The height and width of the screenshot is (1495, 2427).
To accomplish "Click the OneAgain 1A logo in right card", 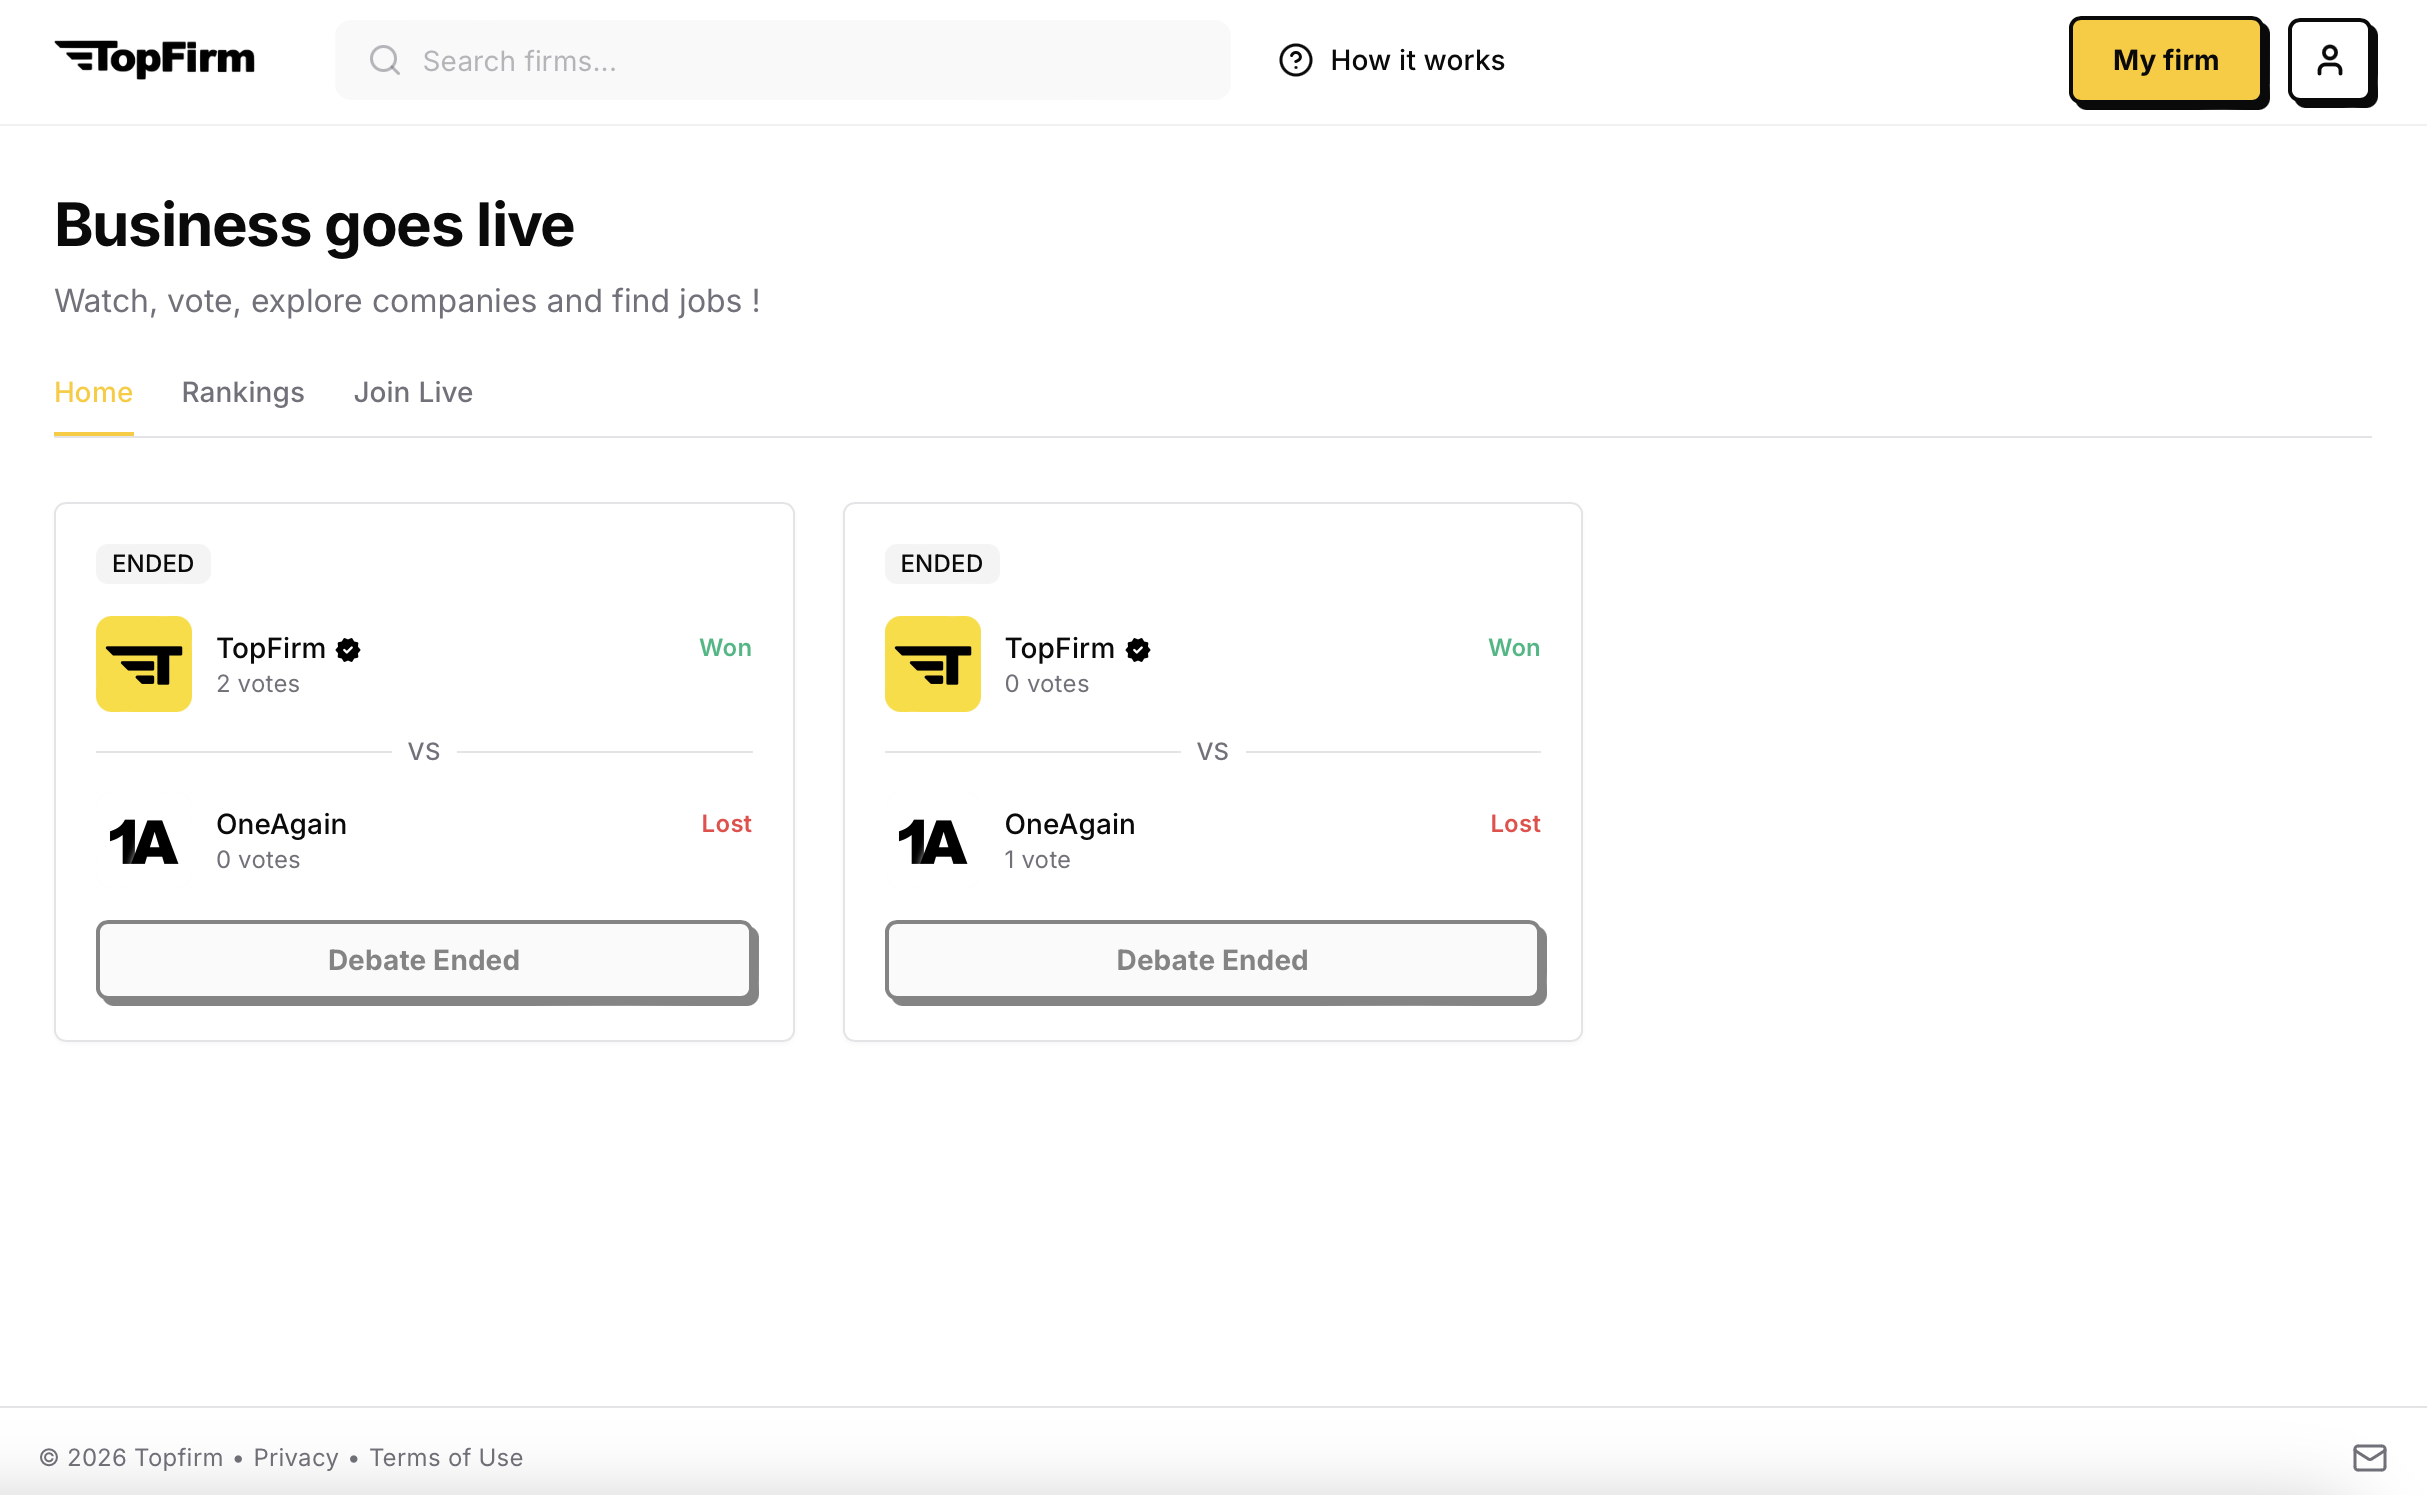I will point(932,840).
